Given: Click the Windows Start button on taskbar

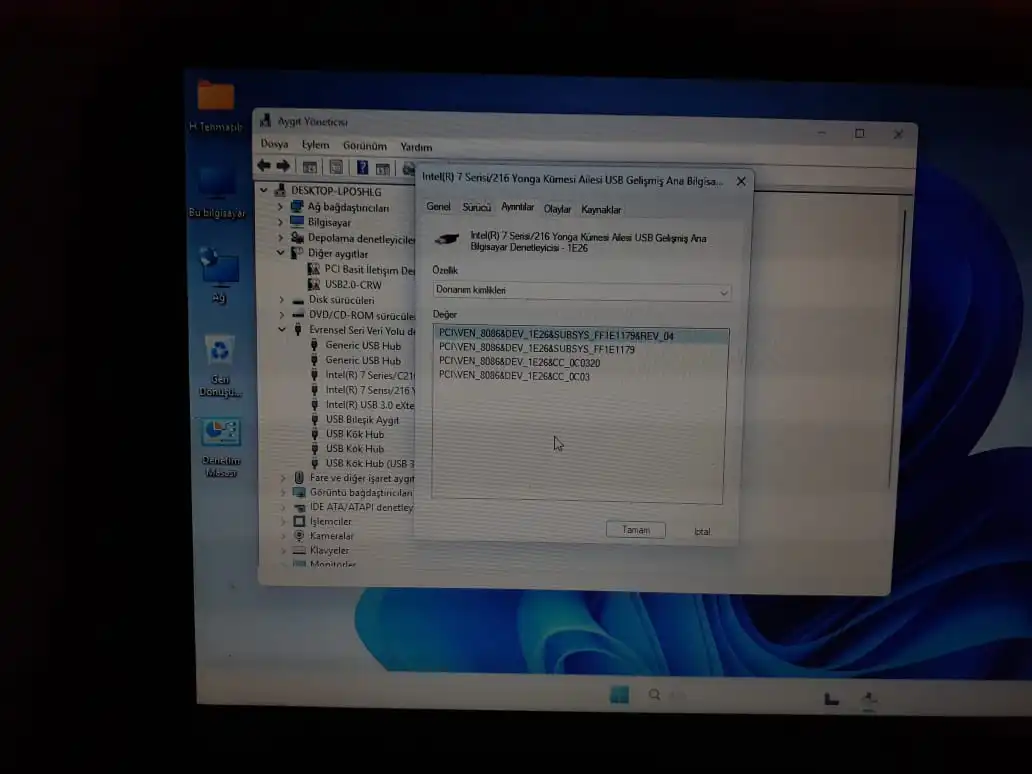Looking at the screenshot, I should pos(619,694).
